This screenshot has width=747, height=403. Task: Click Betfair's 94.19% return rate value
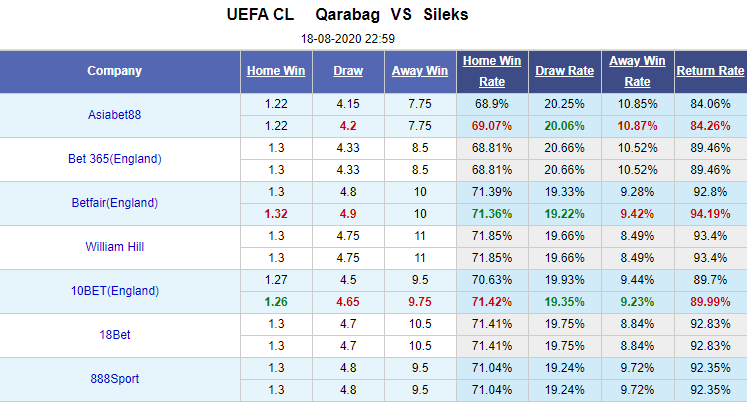pos(710,213)
